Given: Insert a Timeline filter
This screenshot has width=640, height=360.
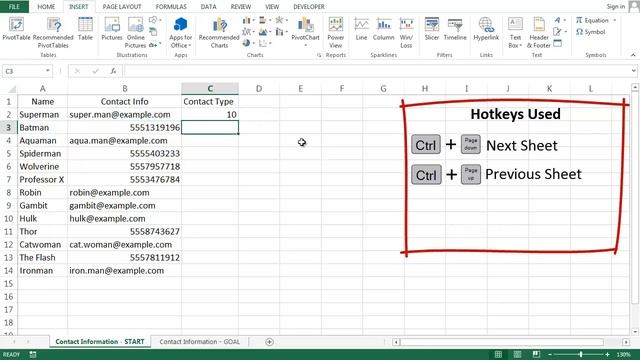Looking at the screenshot, I should pos(455,29).
